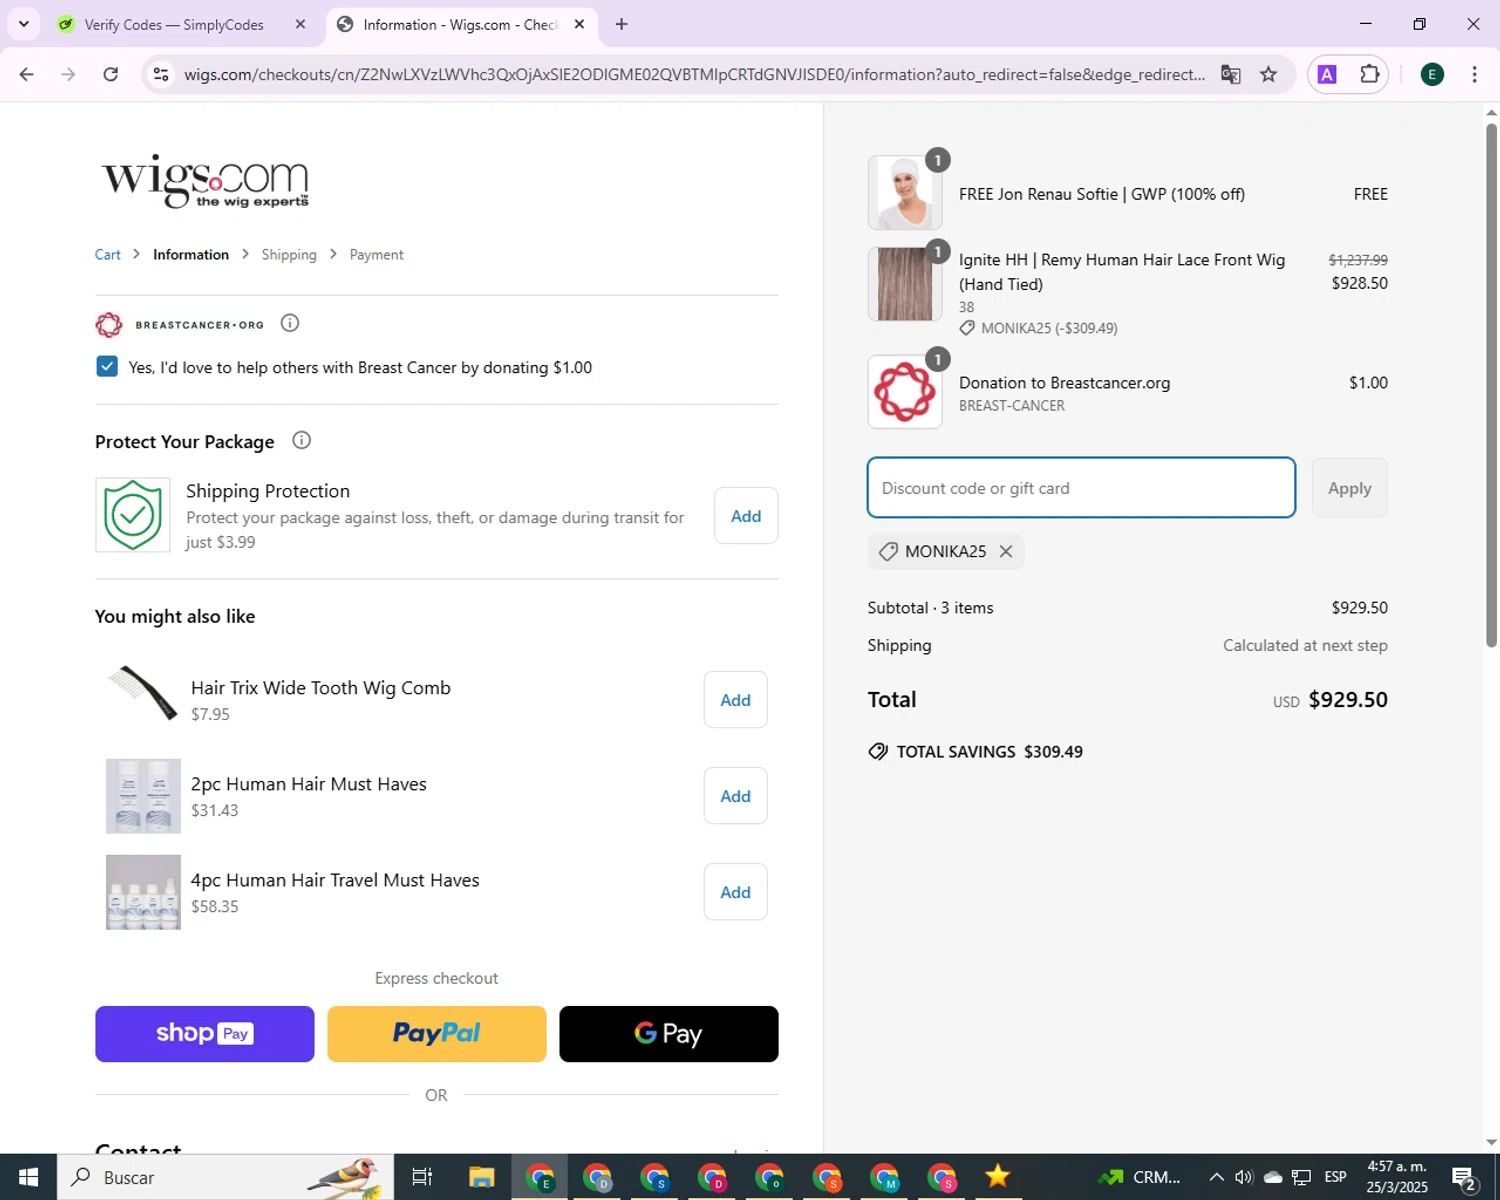Click the Wig Comb product image
Viewport: 1500px width, 1200px height.
pyautogui.click(x=143, y=692)
